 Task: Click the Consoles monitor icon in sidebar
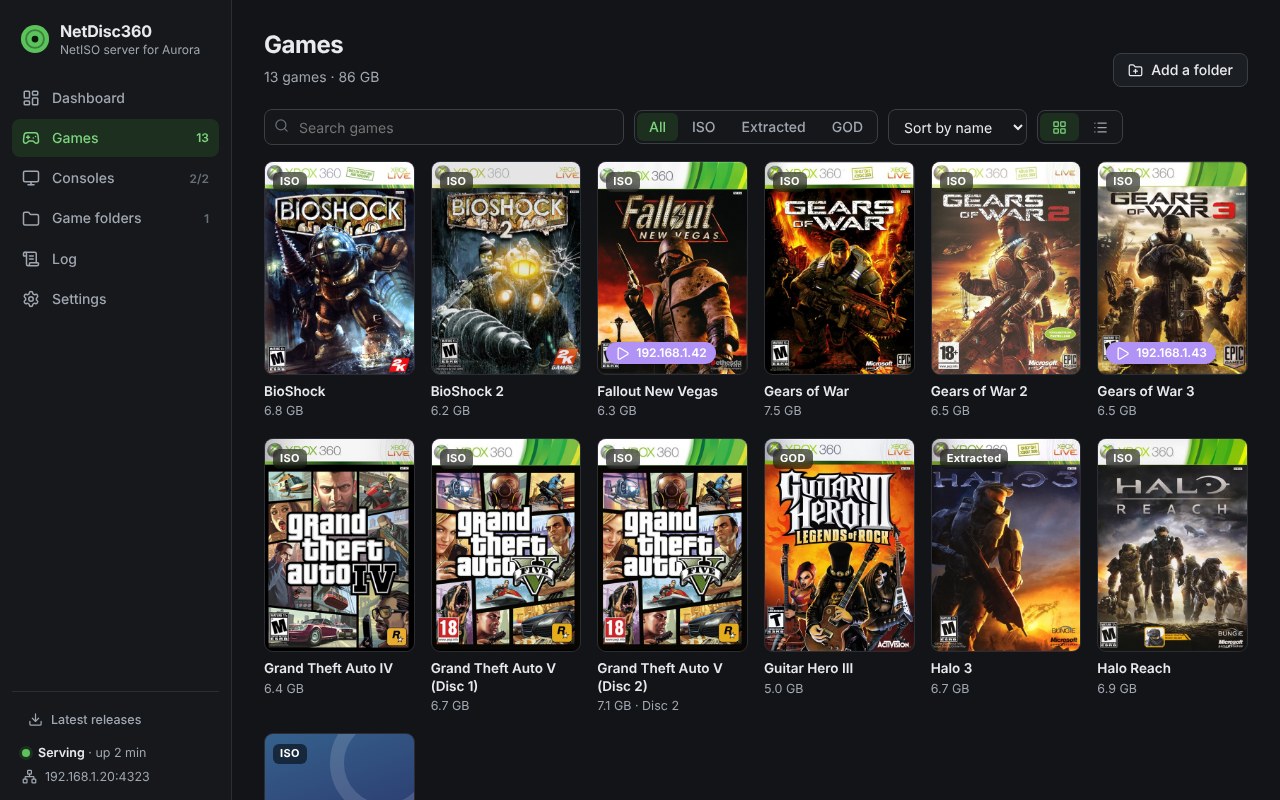31,178
